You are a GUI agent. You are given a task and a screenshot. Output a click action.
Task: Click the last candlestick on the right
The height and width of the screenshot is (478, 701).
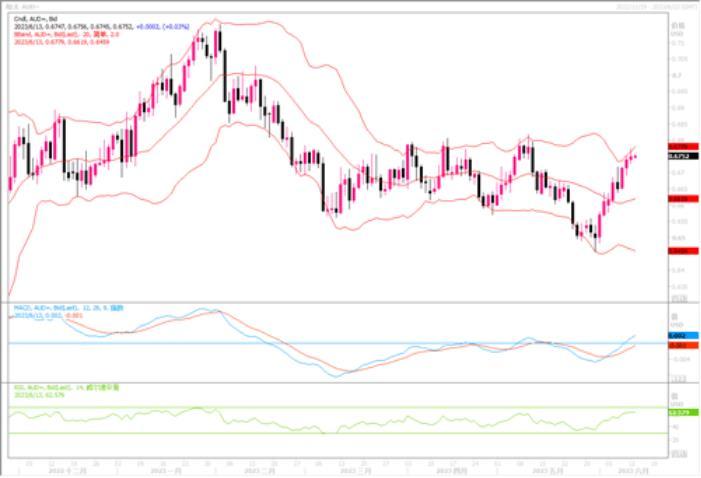tap(634, 156)
